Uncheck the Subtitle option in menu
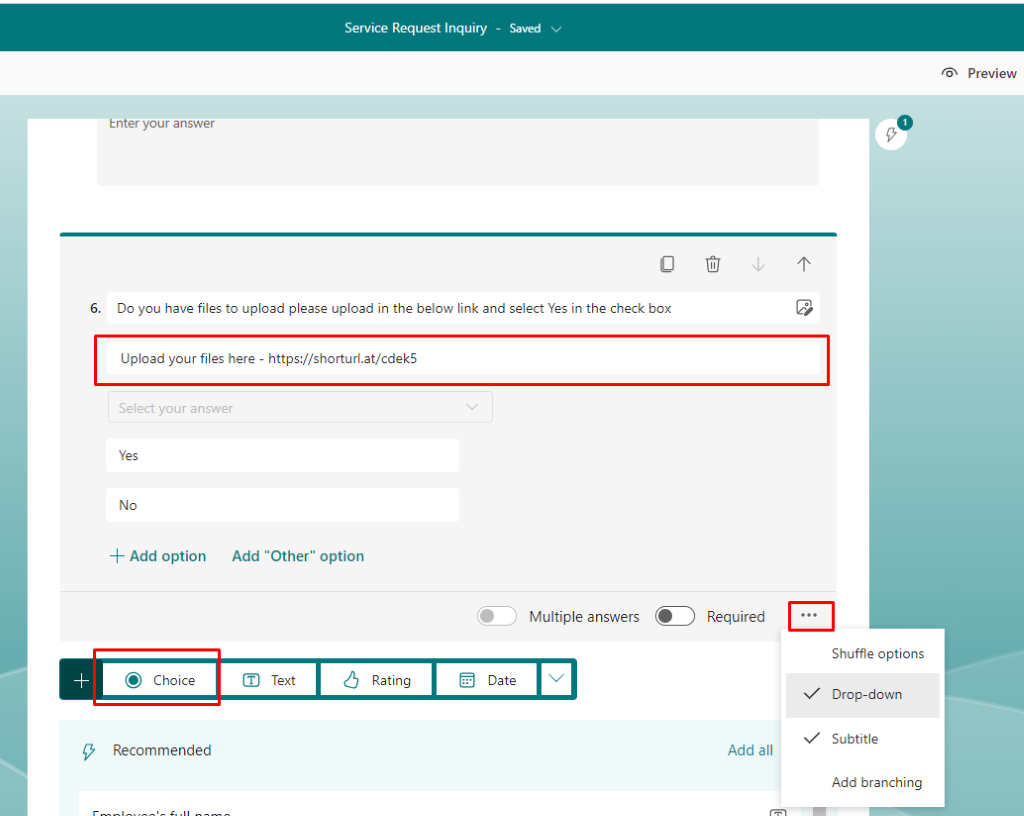 coord(855,739)
